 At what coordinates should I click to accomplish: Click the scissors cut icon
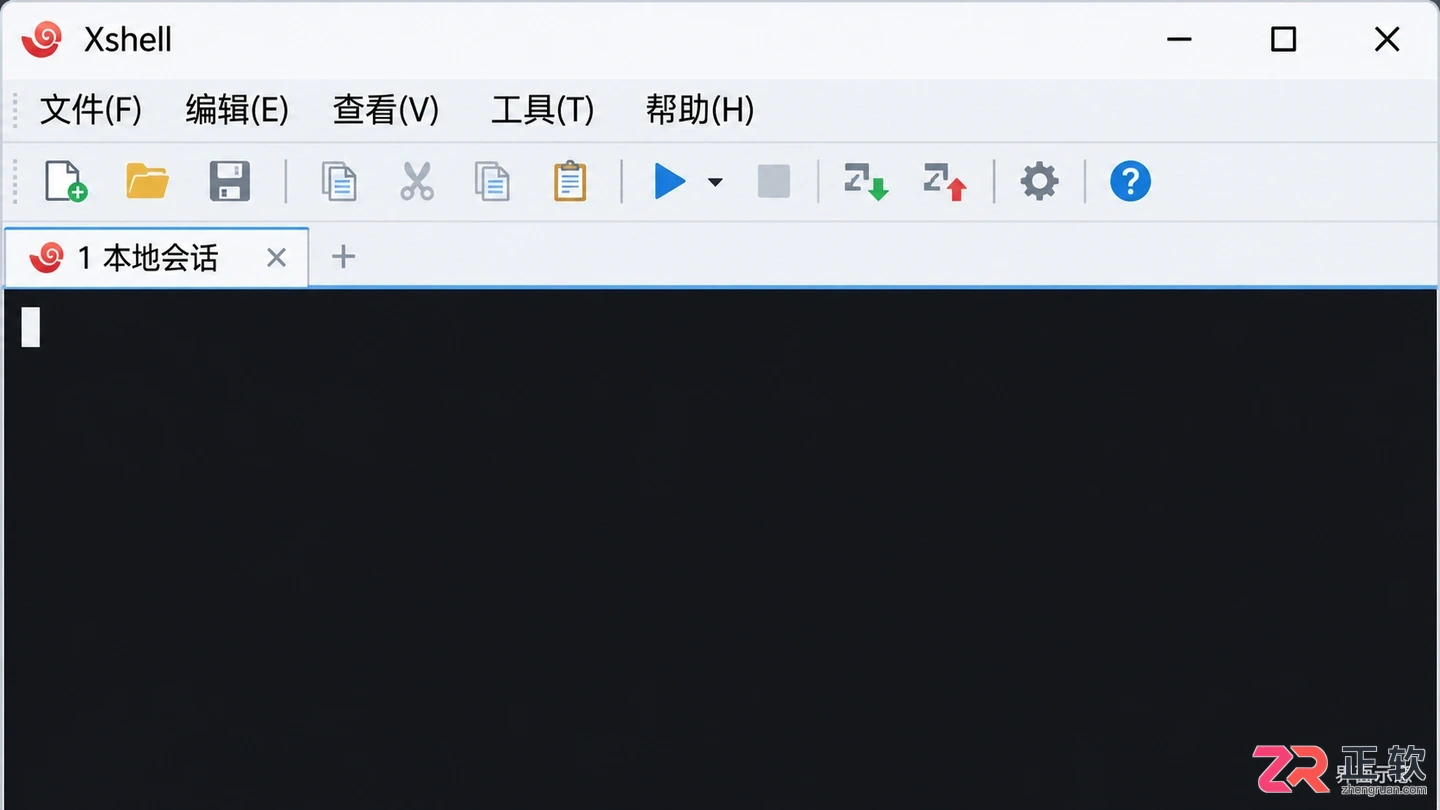coord(417,181)
